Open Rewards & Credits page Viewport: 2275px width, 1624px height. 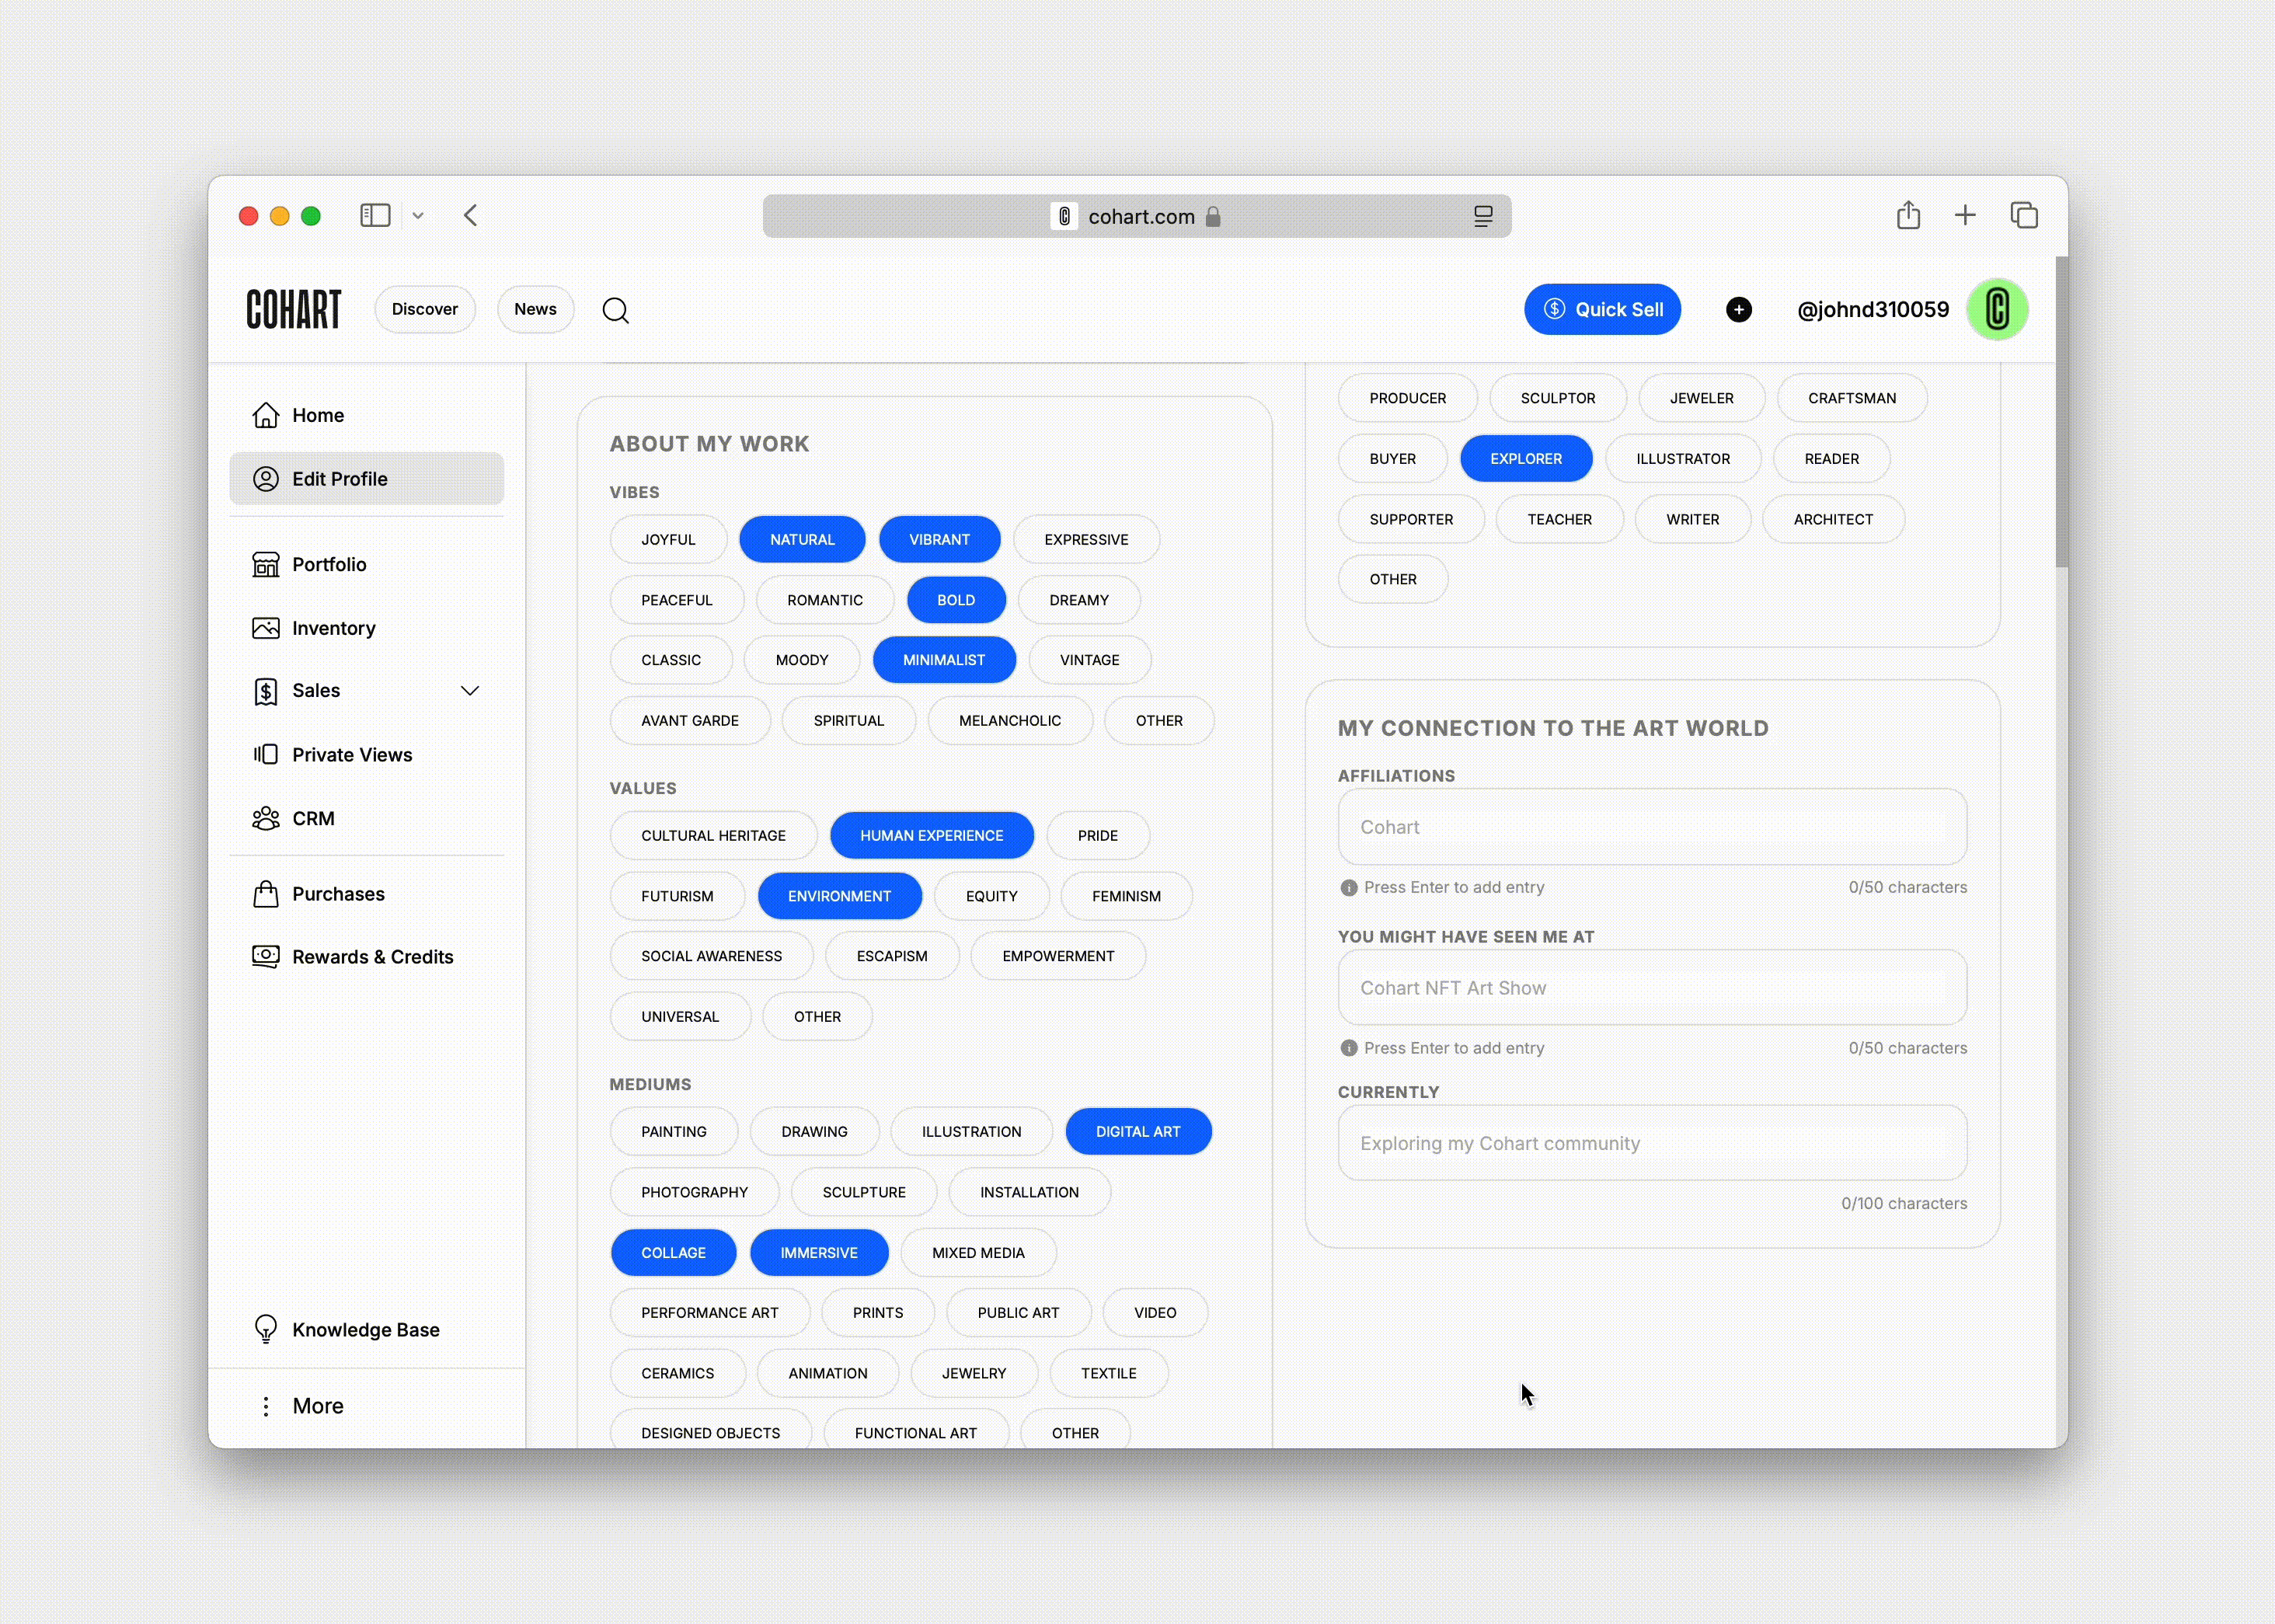point(367,956)
